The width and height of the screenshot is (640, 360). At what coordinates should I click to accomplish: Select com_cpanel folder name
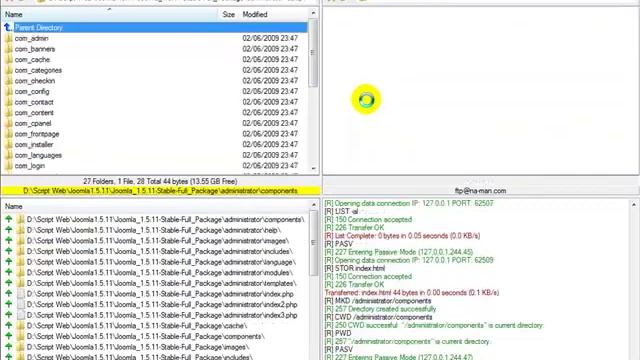click(33, 123)
